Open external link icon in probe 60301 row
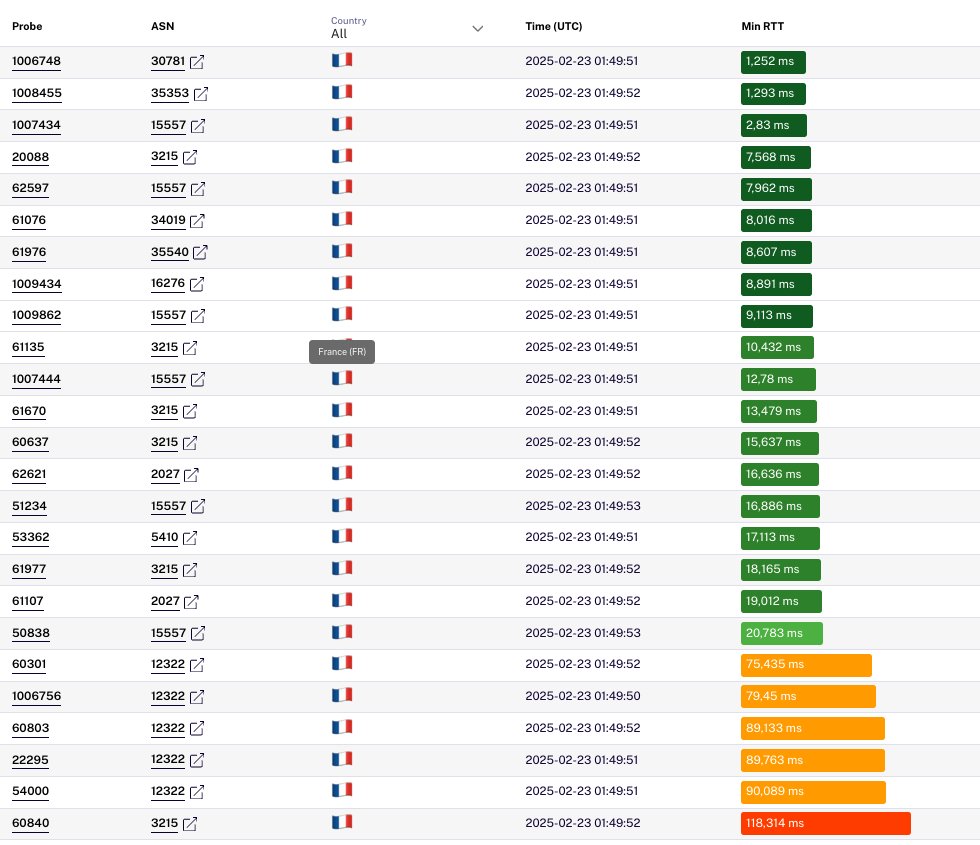This screenshot has width=980, height=845. point(197,664)
